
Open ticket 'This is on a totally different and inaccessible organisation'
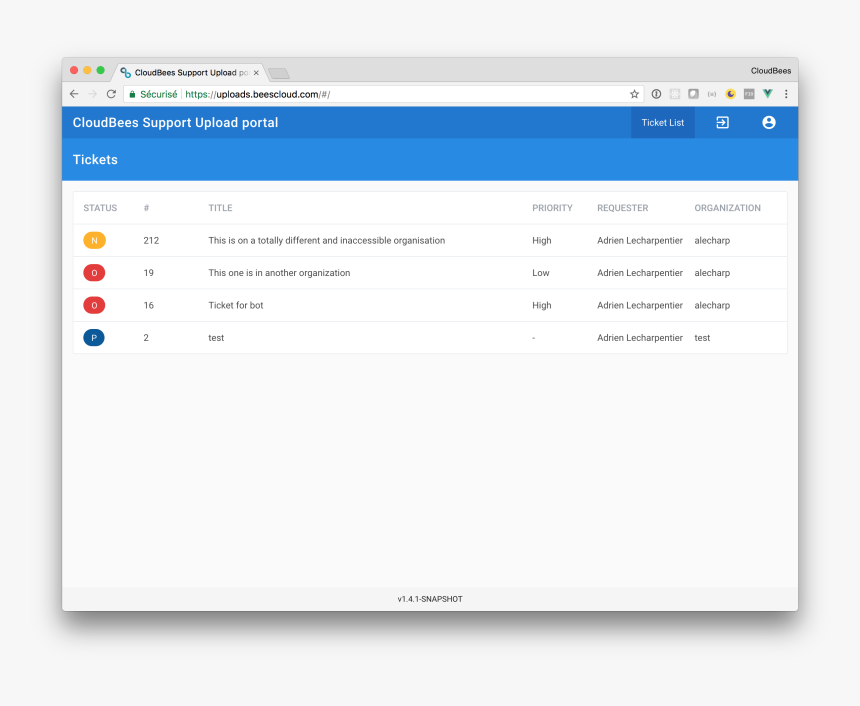point(326,240)
